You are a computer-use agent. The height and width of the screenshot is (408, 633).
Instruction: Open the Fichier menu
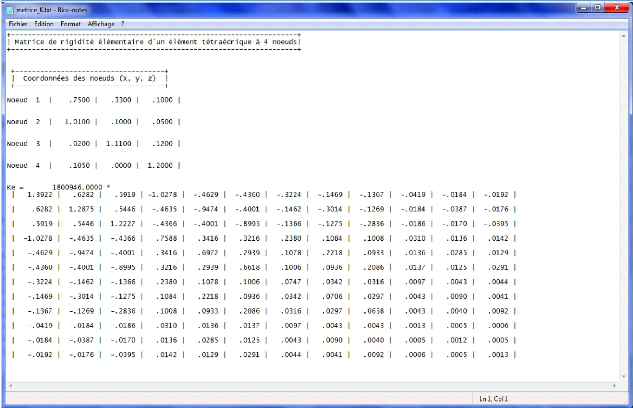point(17,22)
